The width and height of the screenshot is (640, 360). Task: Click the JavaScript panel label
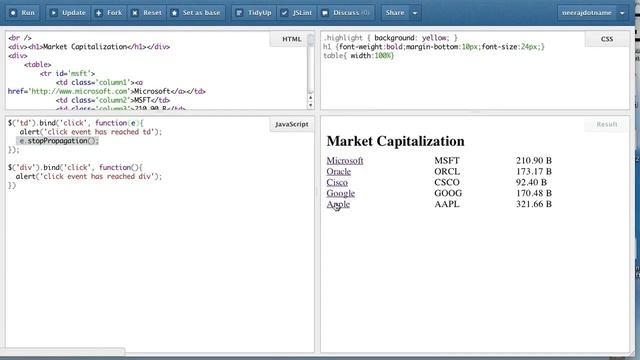(x=291, y=124)
